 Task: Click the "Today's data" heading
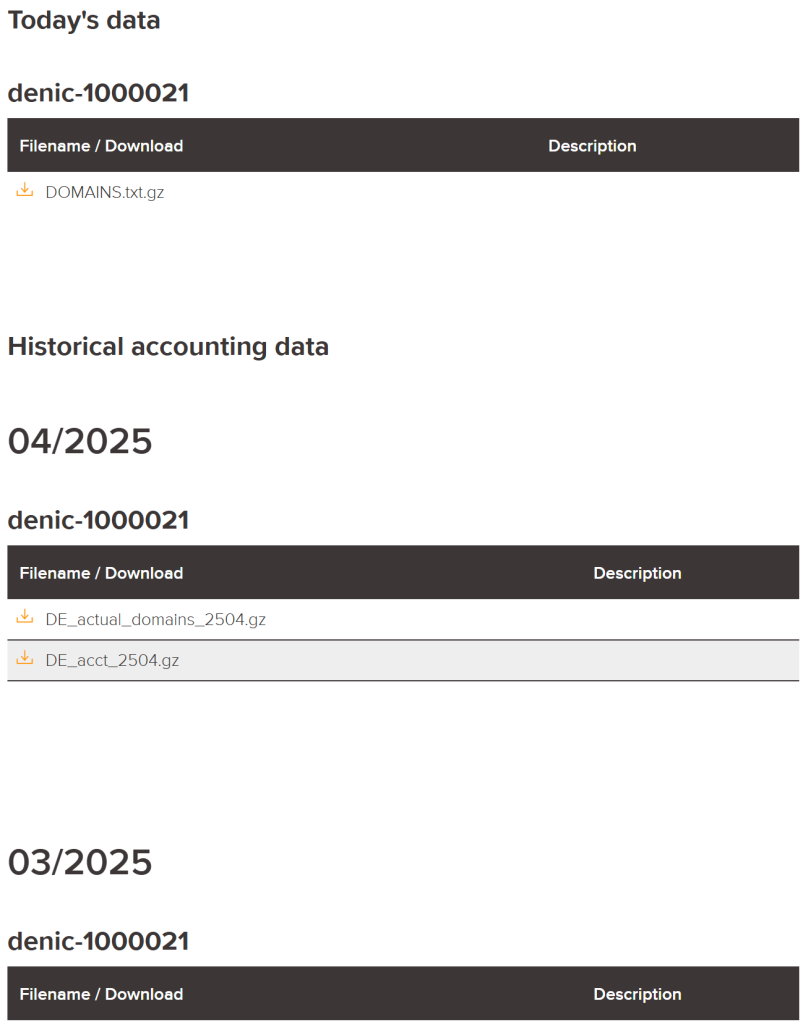click(84, 20)
